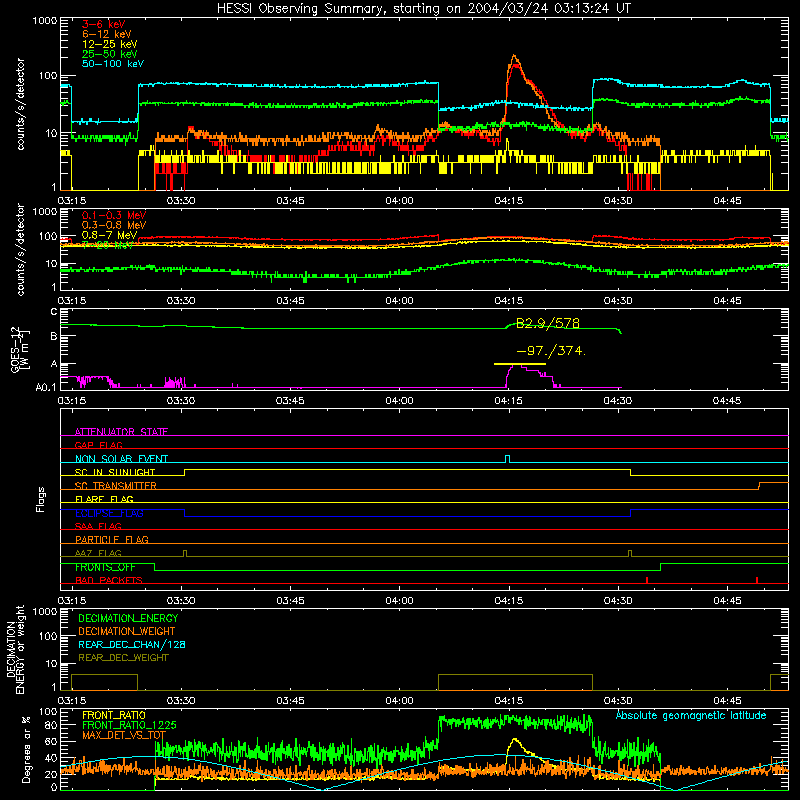Select the DECIMATION_ENERGY legend label
Image resolution: width=800 pixels, height=800 pixels.
pyautogui.click(x=128, y=618)
